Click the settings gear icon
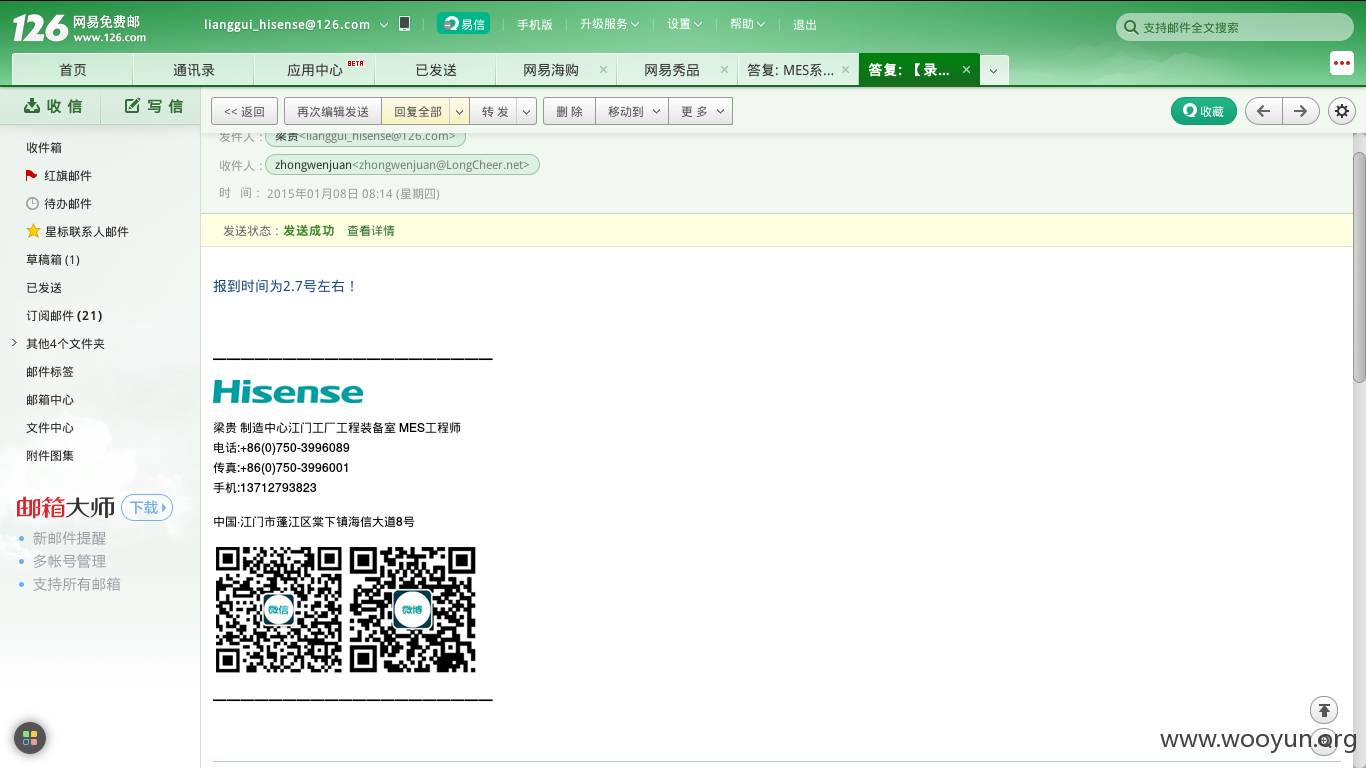The width and height of the screenshot is (1366, 768). coord(1342,111)
